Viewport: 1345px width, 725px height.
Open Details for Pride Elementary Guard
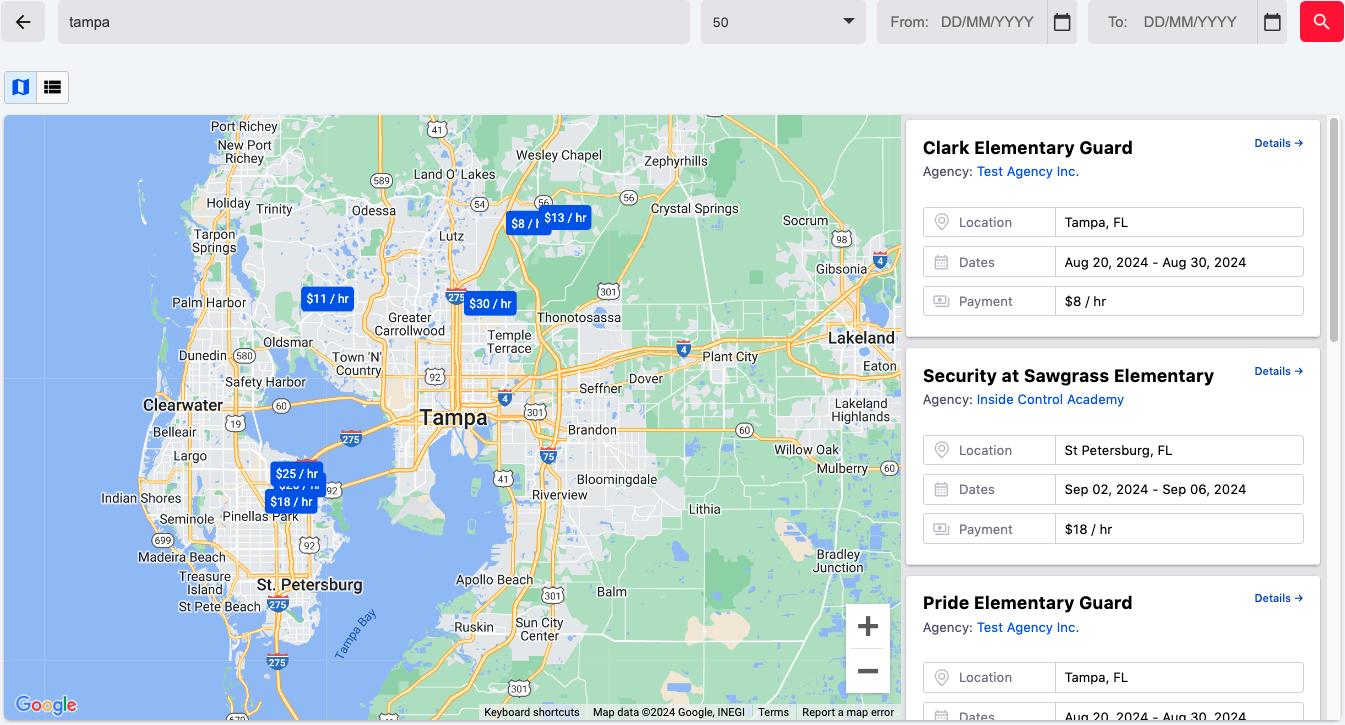tap(1279, 598)
